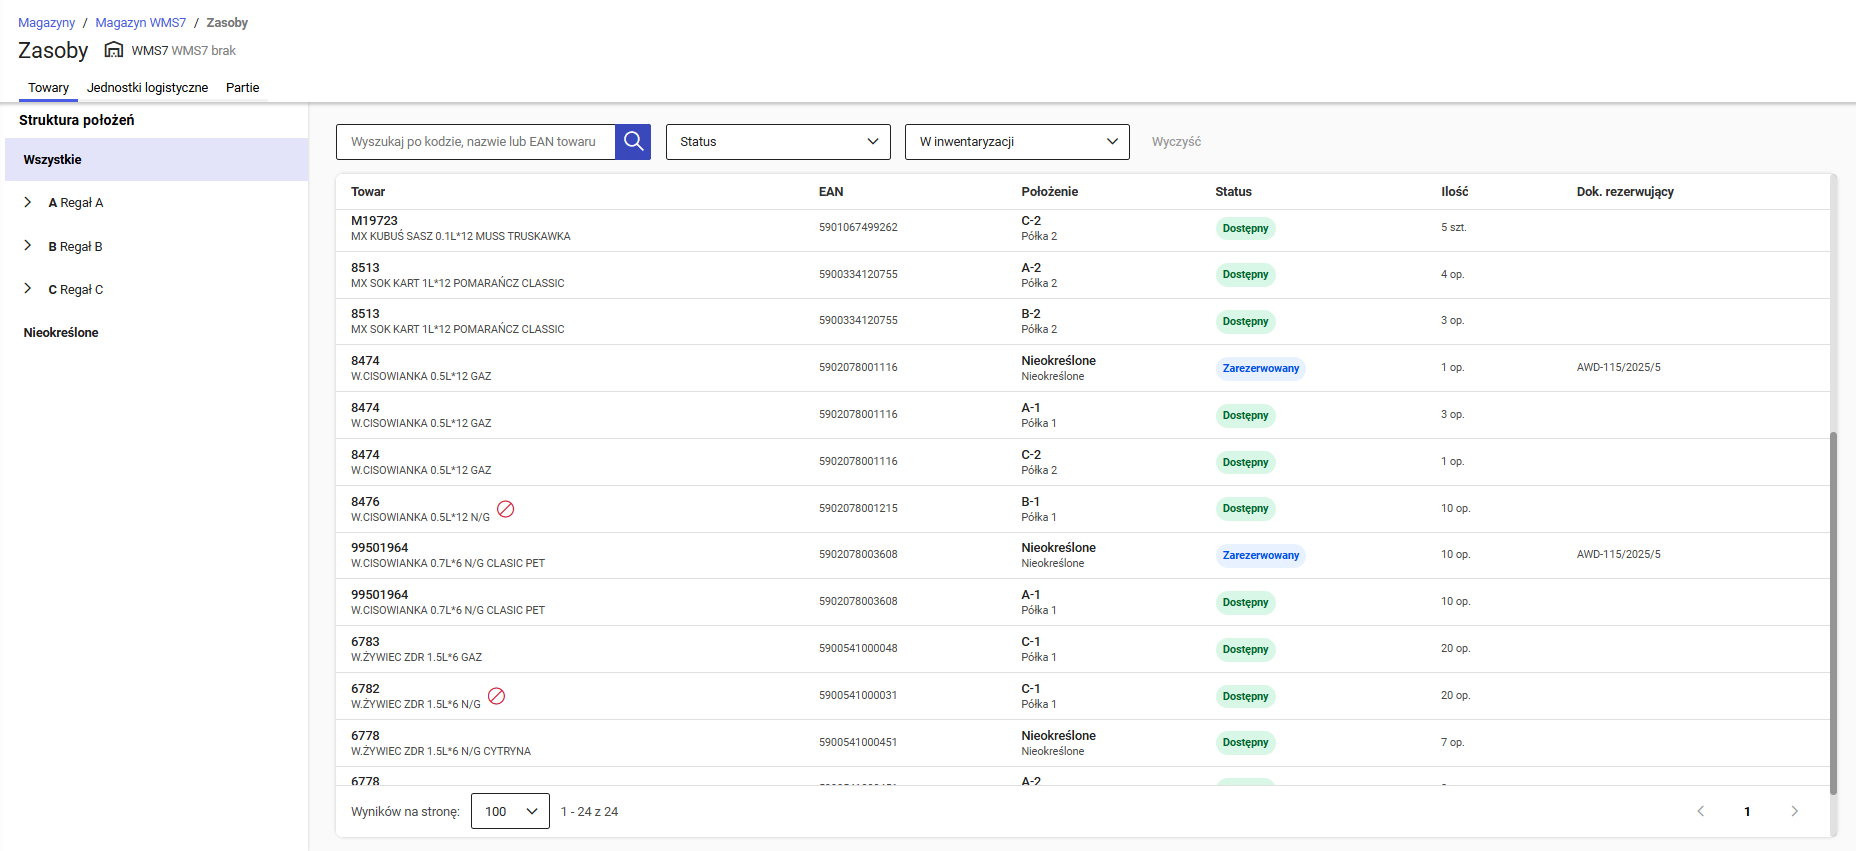Expand the B Regał B tree node
The height and width of the screenshot is (851, 1856).
[28, 246]
